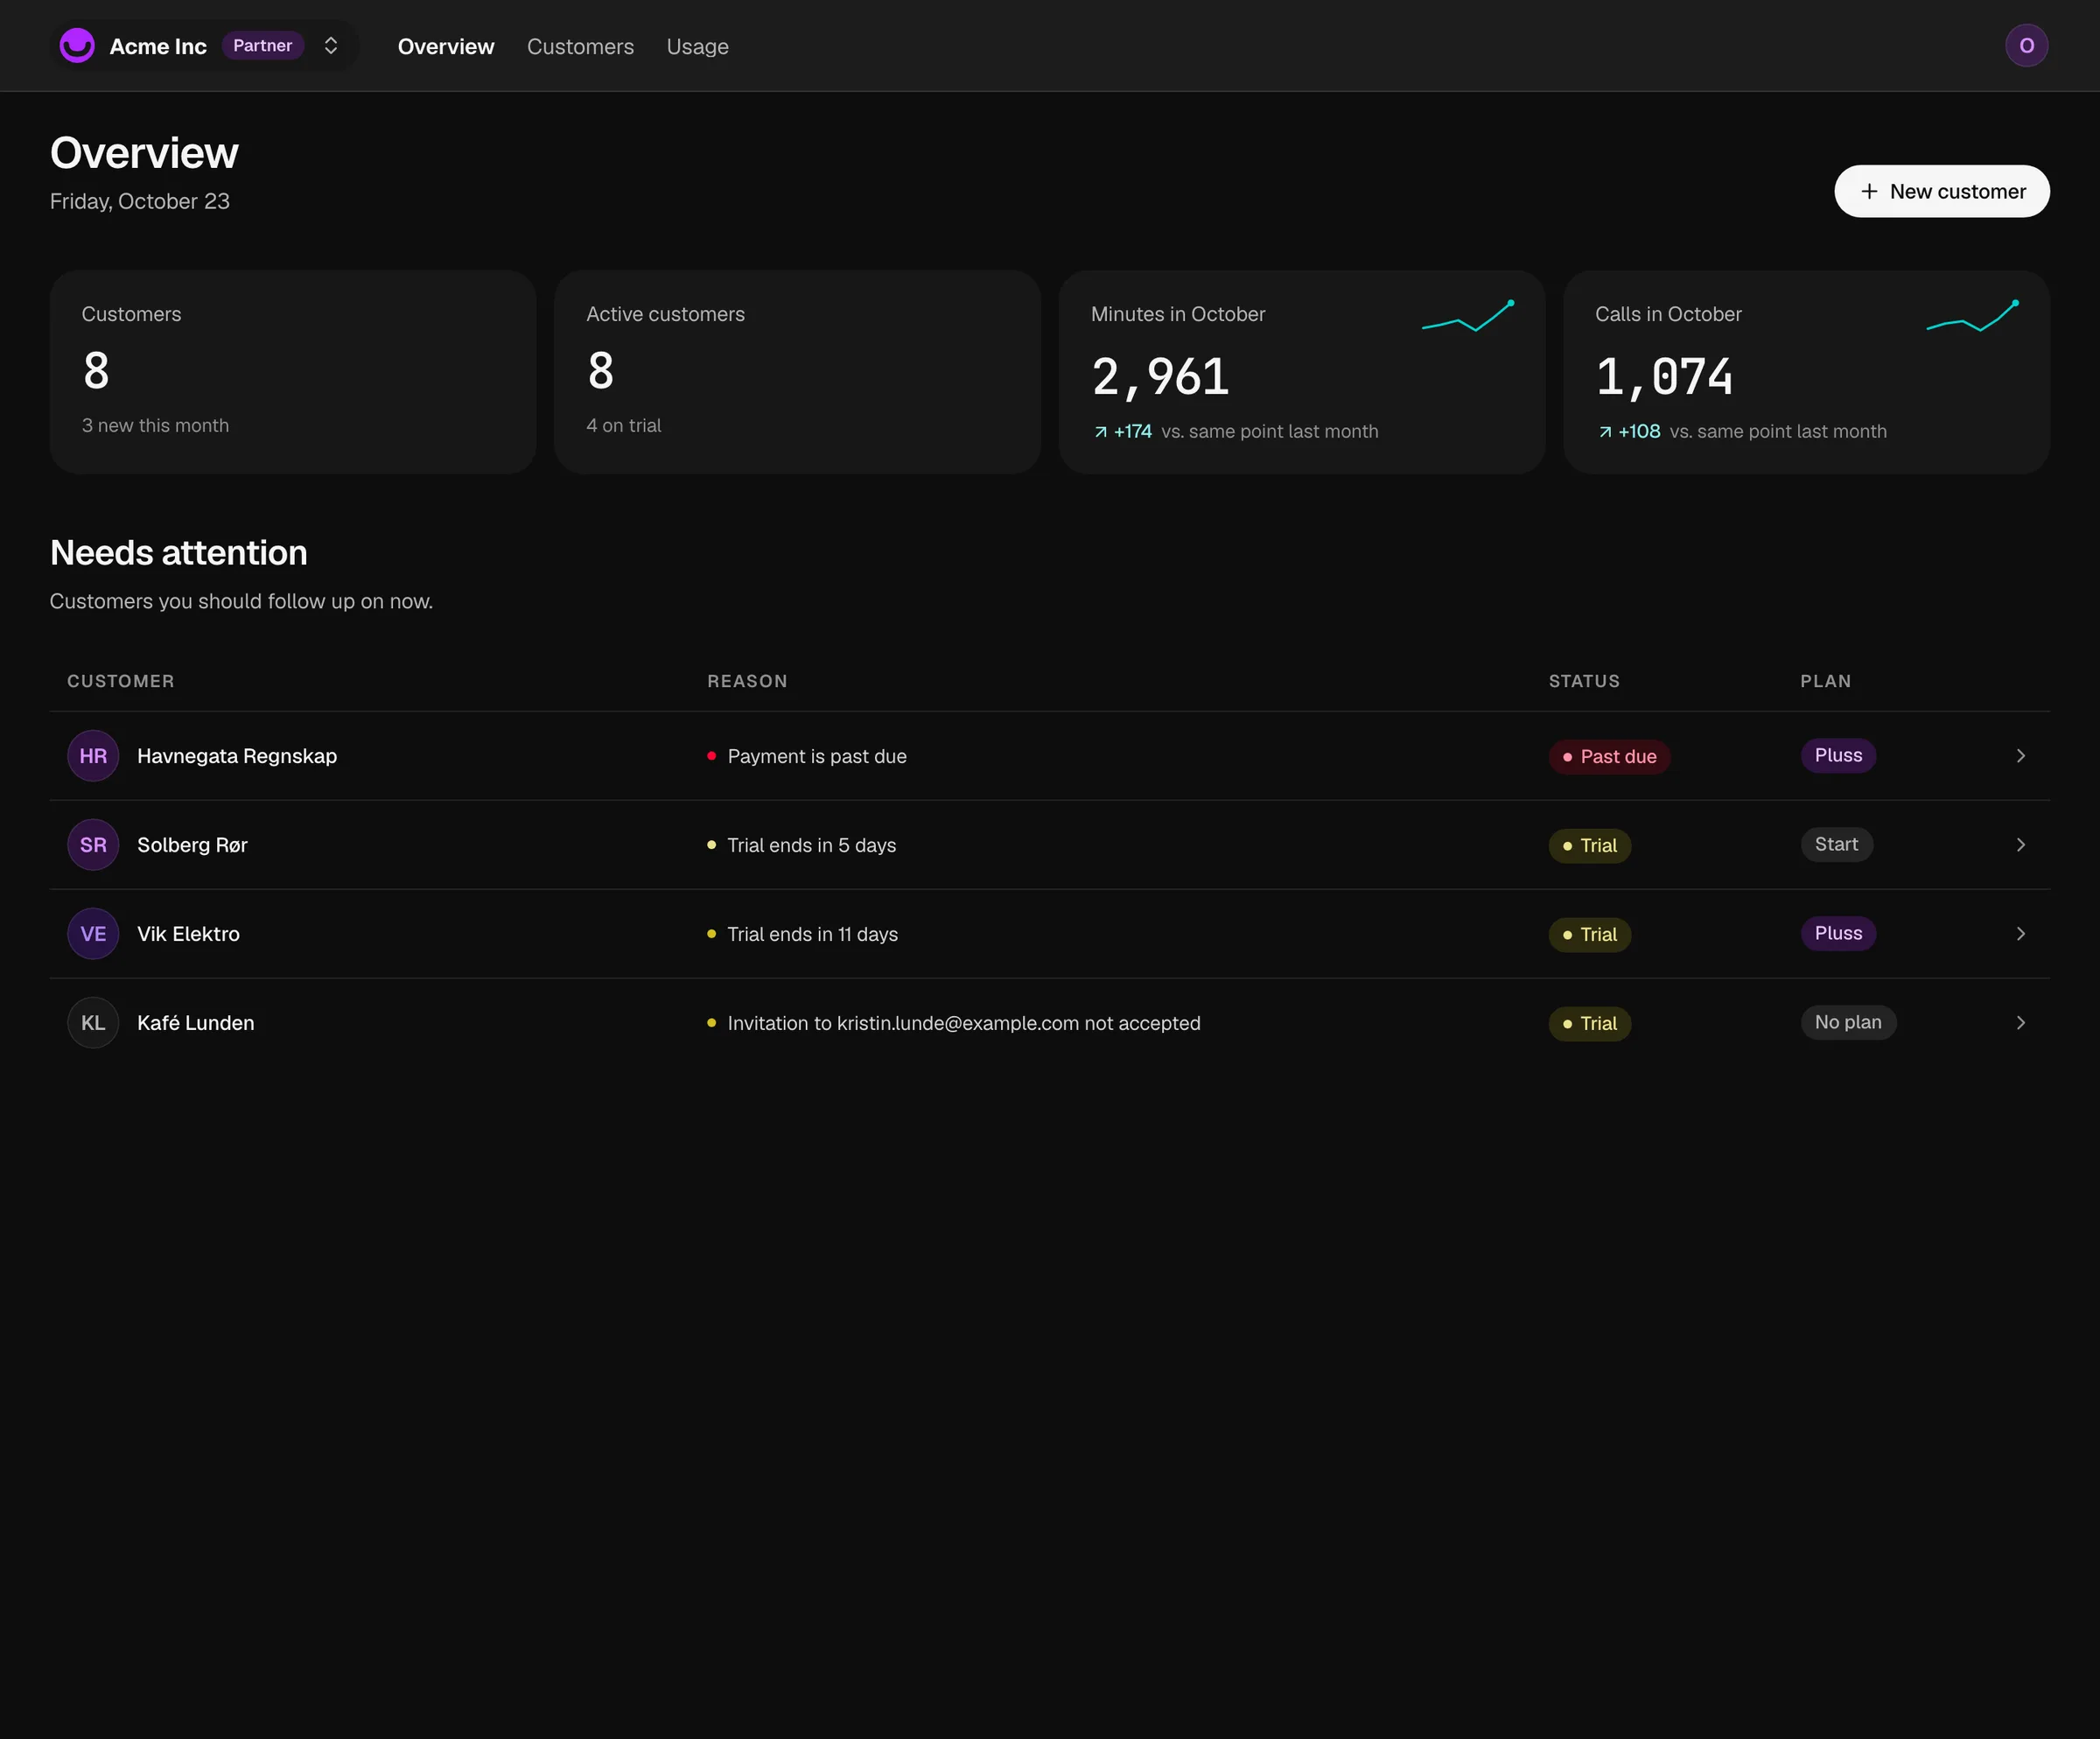Image resolution: width=2100 pixels, height=1739 pixels.
Task: Select the Customers stat card
Action: tap(293, 372)
